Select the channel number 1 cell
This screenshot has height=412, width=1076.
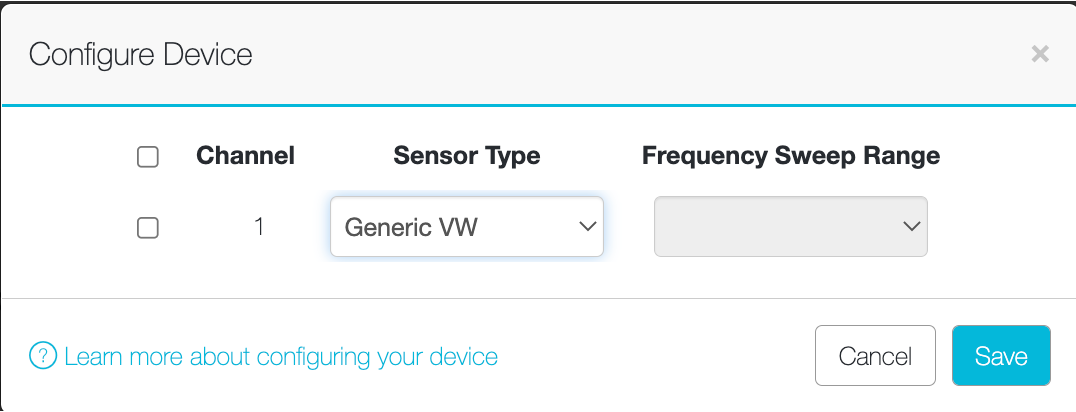259,227
